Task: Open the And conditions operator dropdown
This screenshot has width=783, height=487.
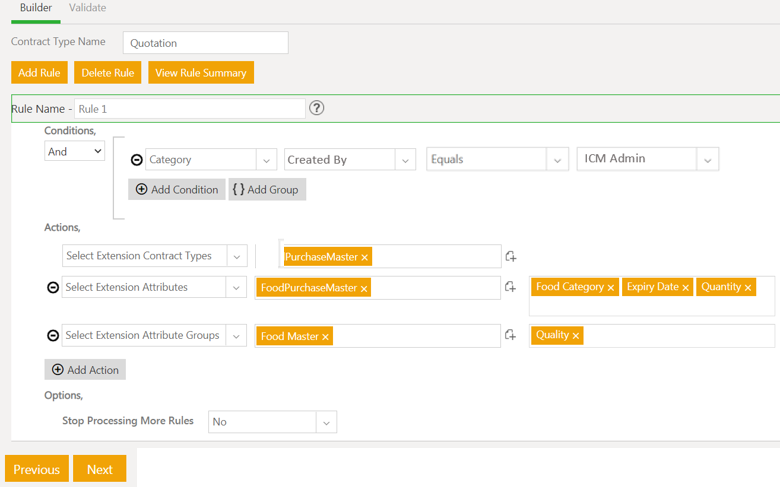Action: 75,152
